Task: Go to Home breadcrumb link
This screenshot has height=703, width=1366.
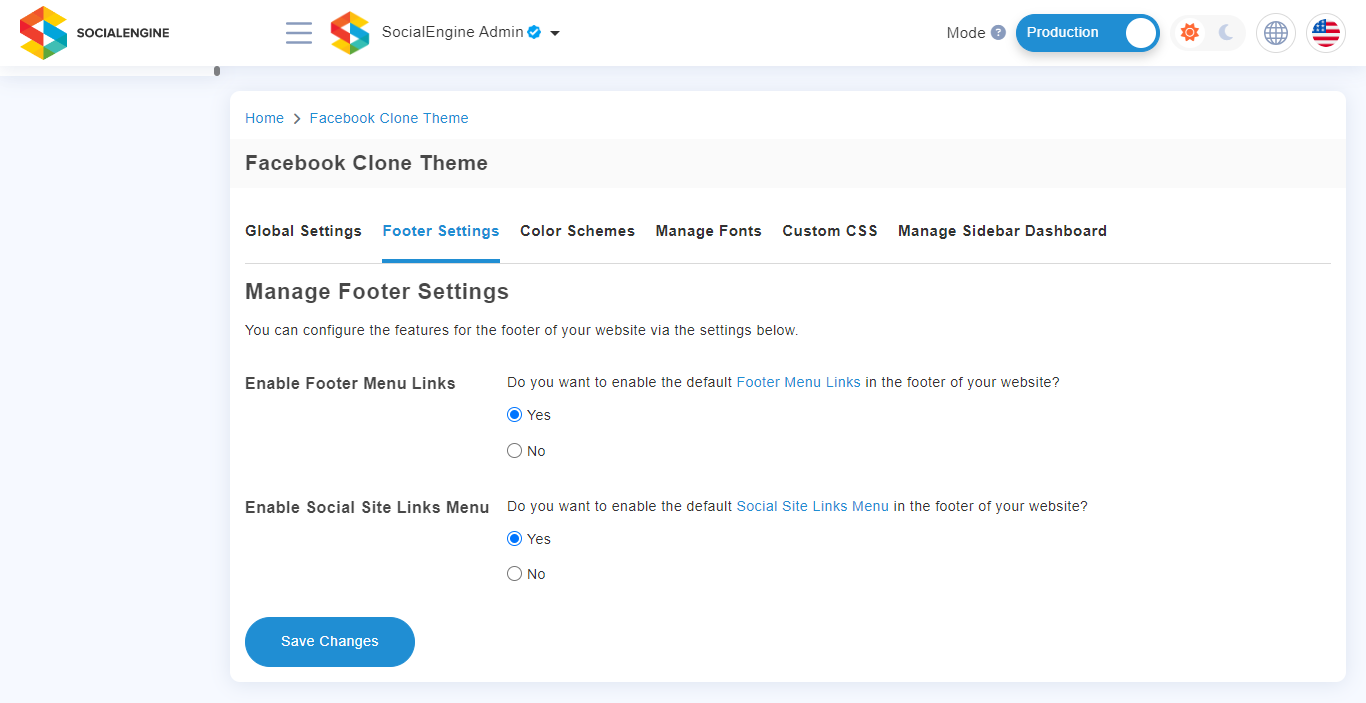Action: click(x=264, y=118)
